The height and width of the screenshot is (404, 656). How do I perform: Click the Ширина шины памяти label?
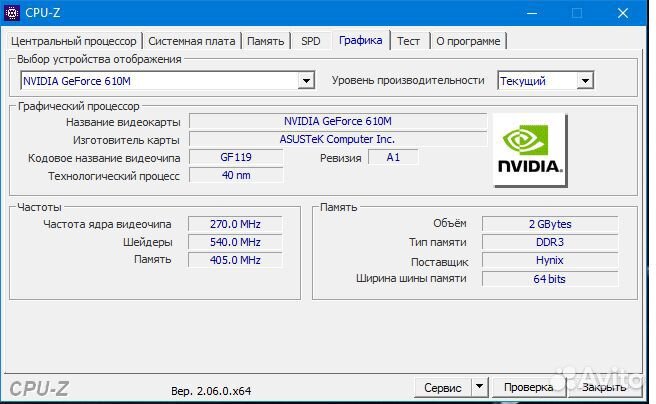coord(411,279)
